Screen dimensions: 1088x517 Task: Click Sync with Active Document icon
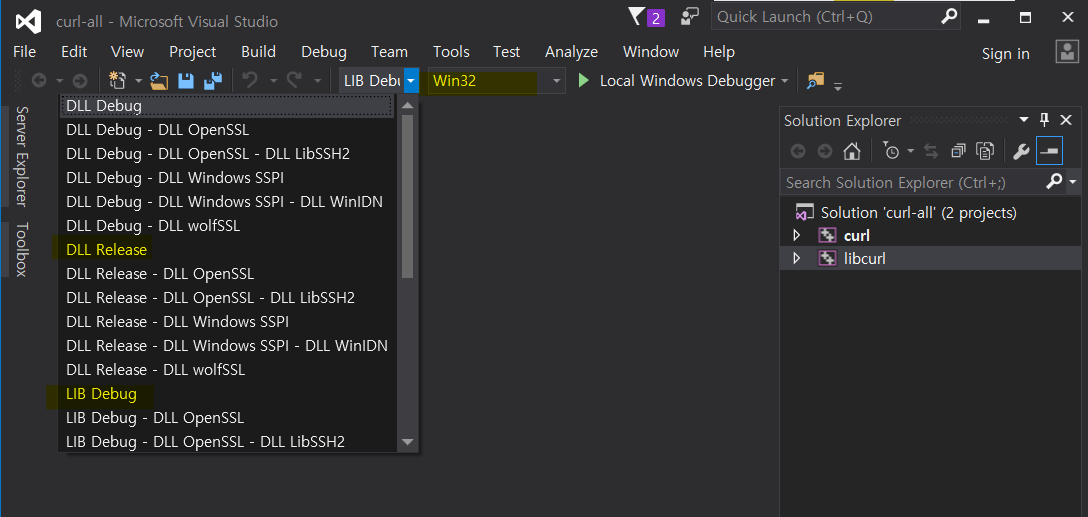[x=931, y=151]
